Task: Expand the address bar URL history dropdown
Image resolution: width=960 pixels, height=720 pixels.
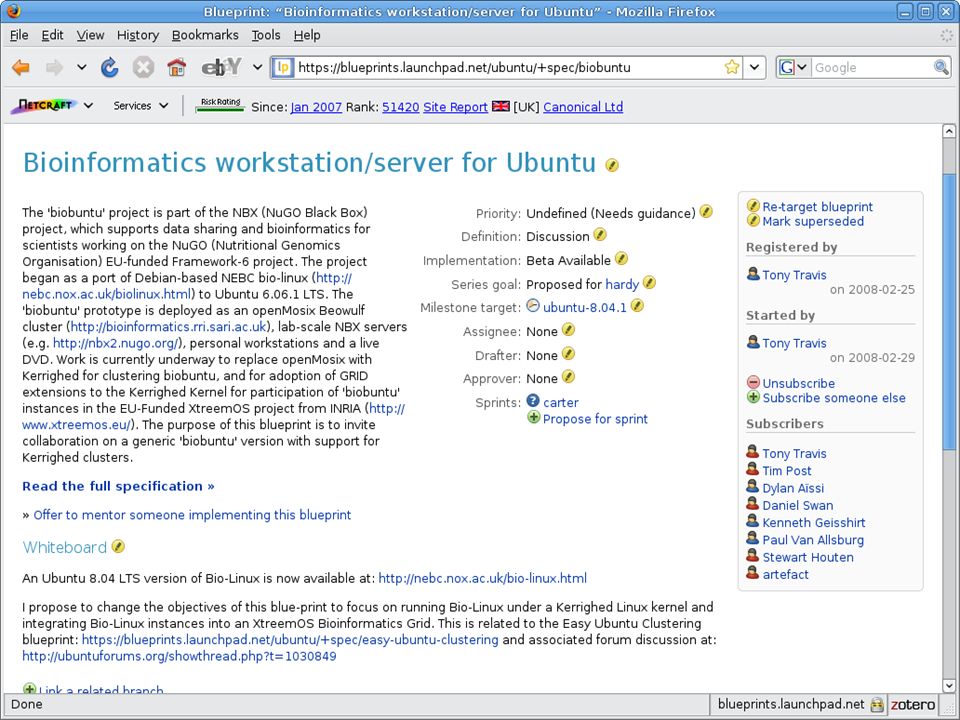Action: pos(754,67)
